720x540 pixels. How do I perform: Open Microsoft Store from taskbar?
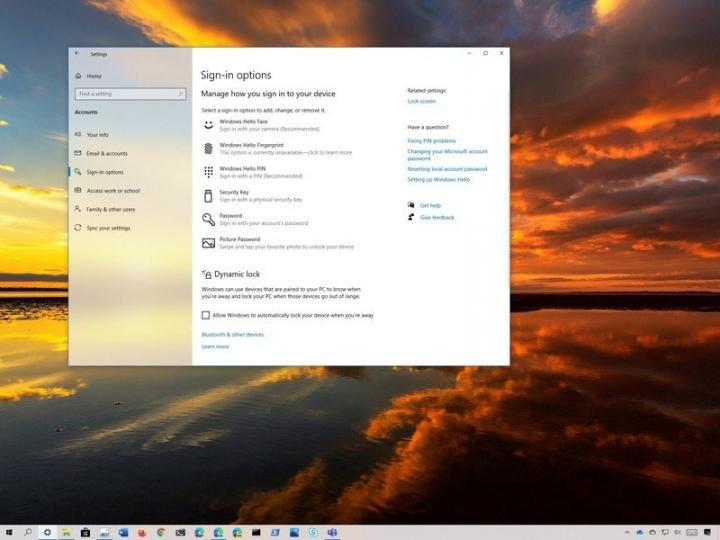coord(85,533)
